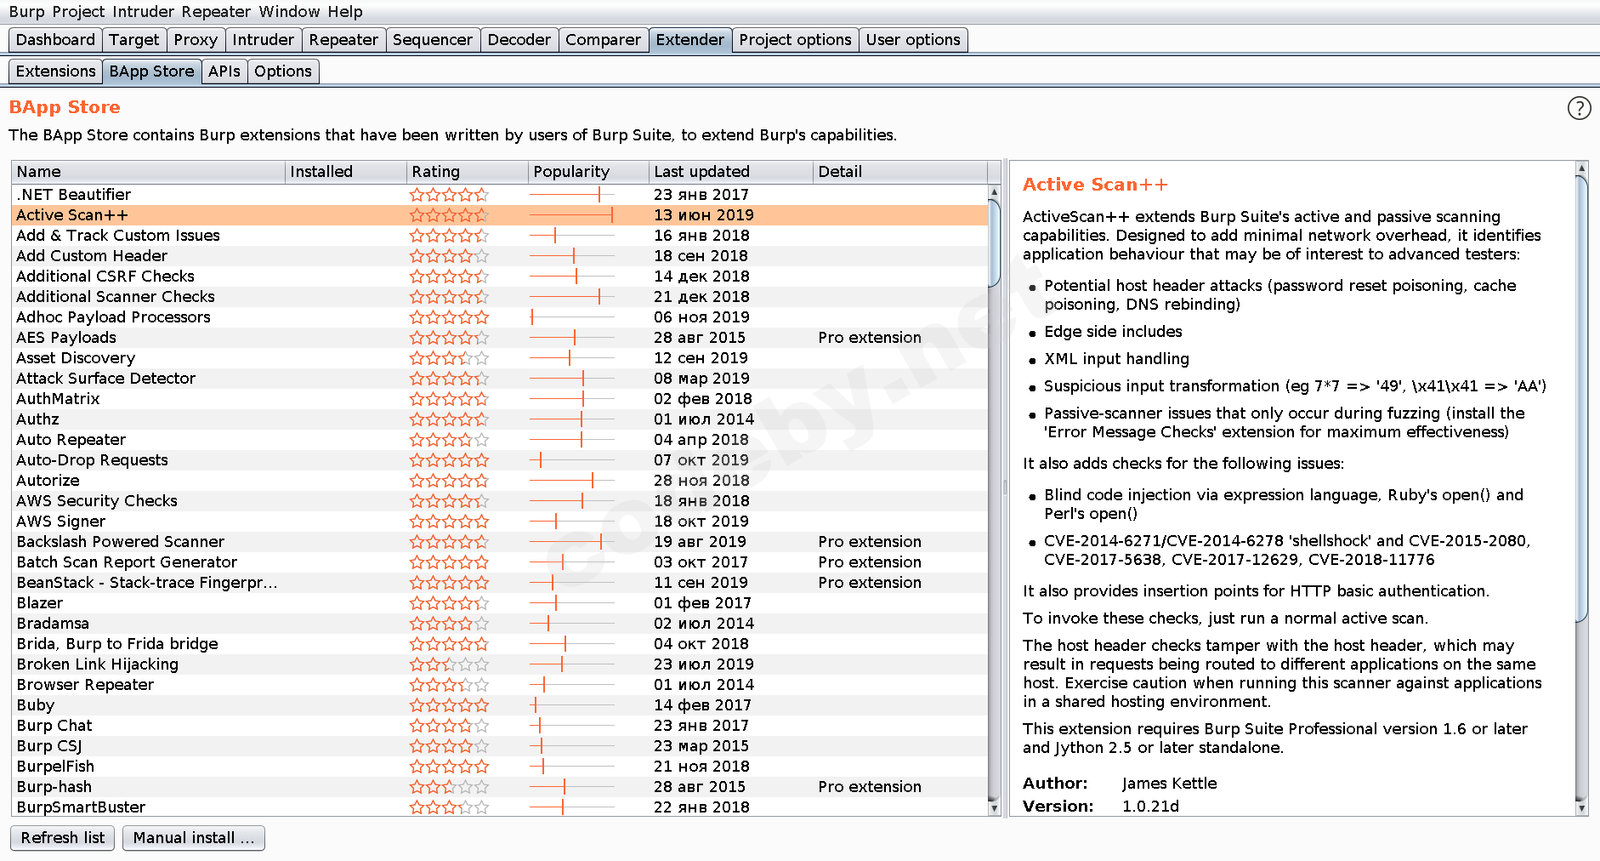Select the Authz extension
Screen dimensions: 1600x861
(500, 419)
